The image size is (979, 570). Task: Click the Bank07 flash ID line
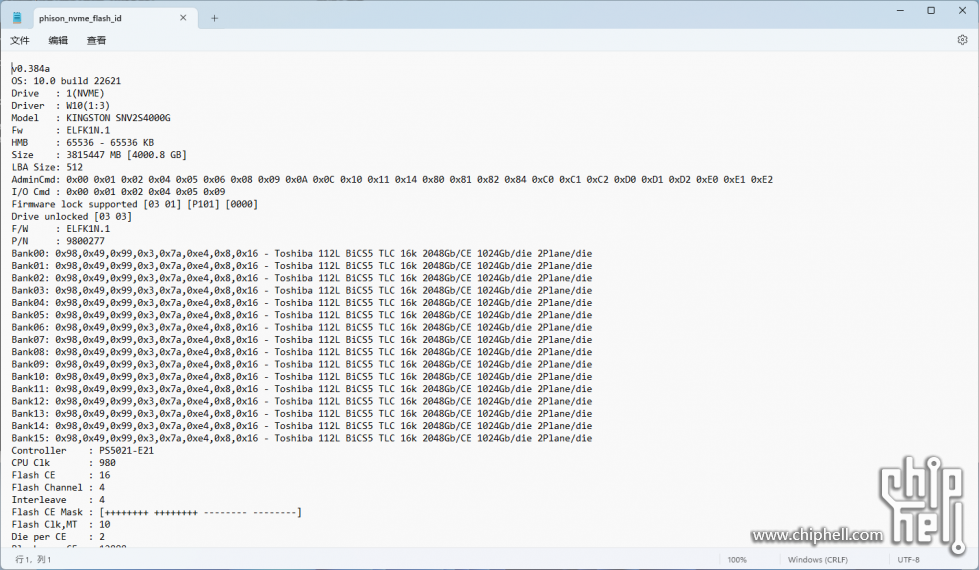(x=302, y=340)
